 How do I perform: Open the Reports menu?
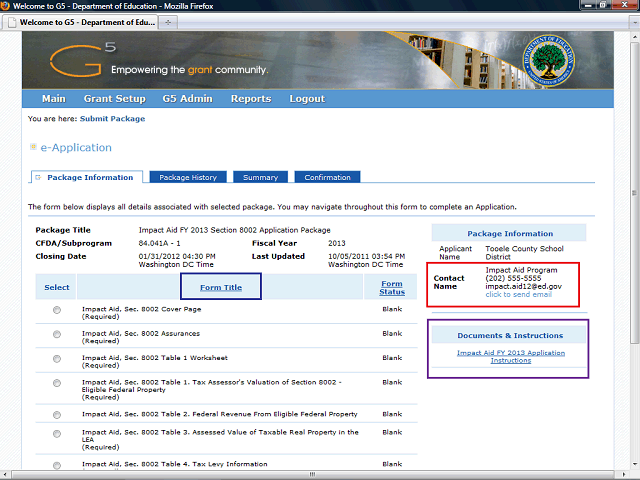click(x=251, y=99)
